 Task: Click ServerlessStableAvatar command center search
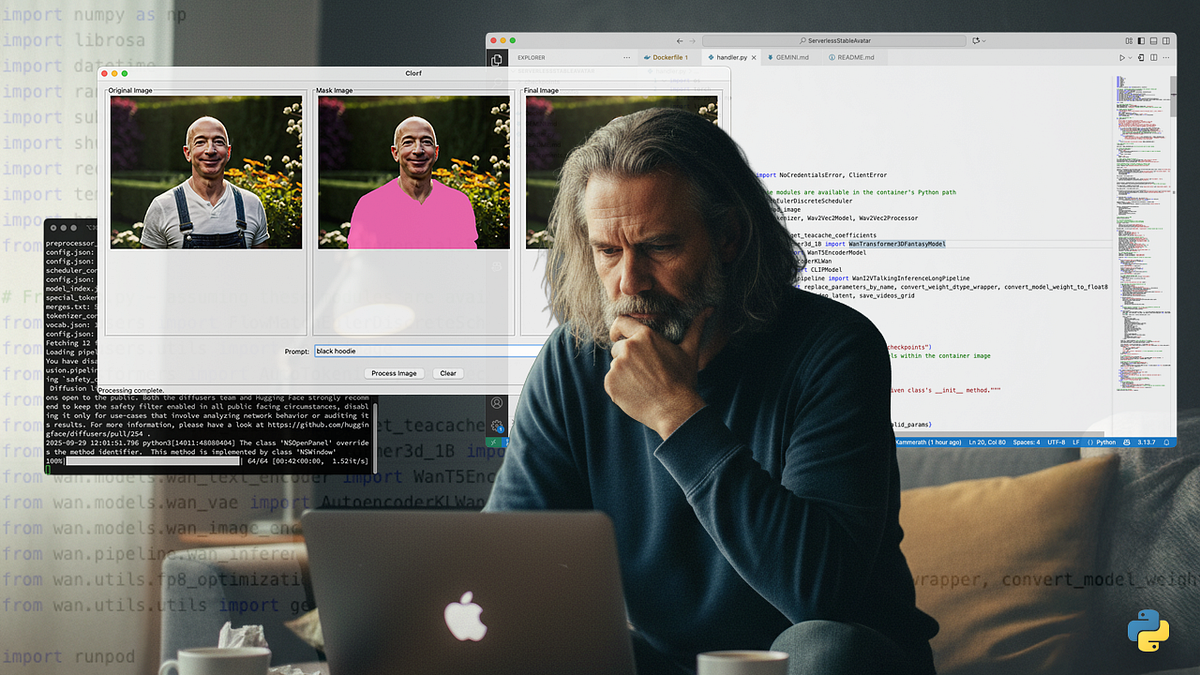tap(834, 41)
